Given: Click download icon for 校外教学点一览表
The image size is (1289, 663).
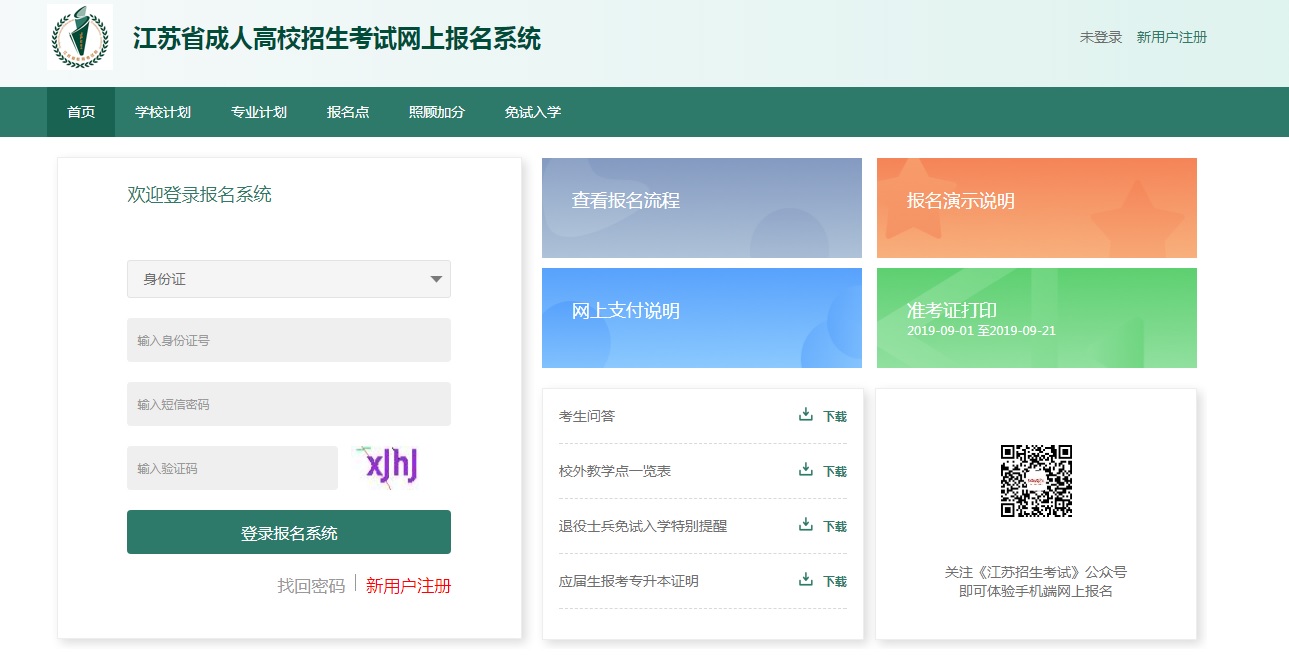Looking at the screenshot, I should [806, 470].
